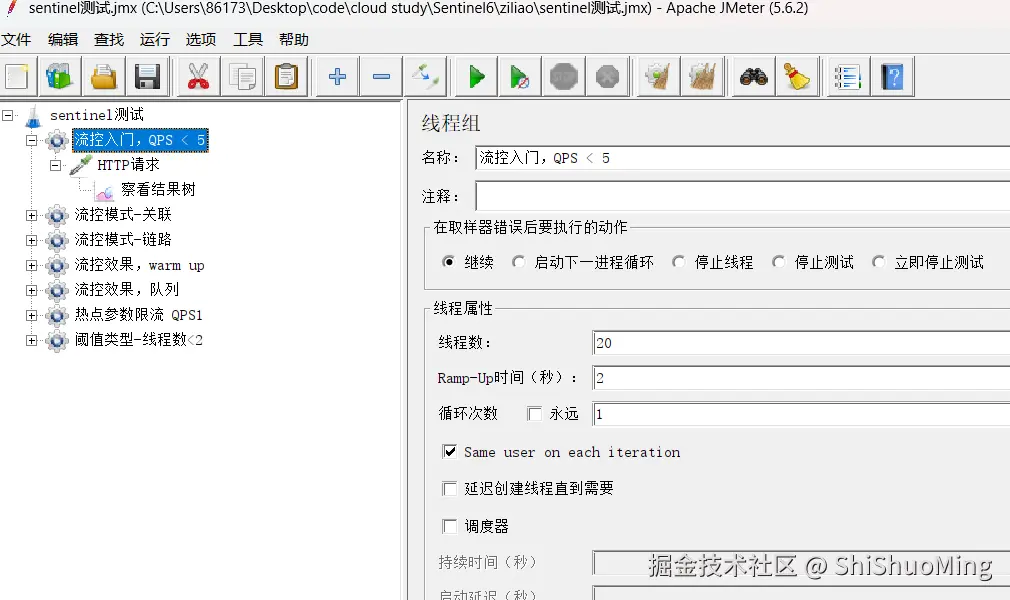Image resolution: width=1010 pixels, height=600 pixels.
Task: Click the sentinel测试 flask icon
Action: tap(33, 116)
